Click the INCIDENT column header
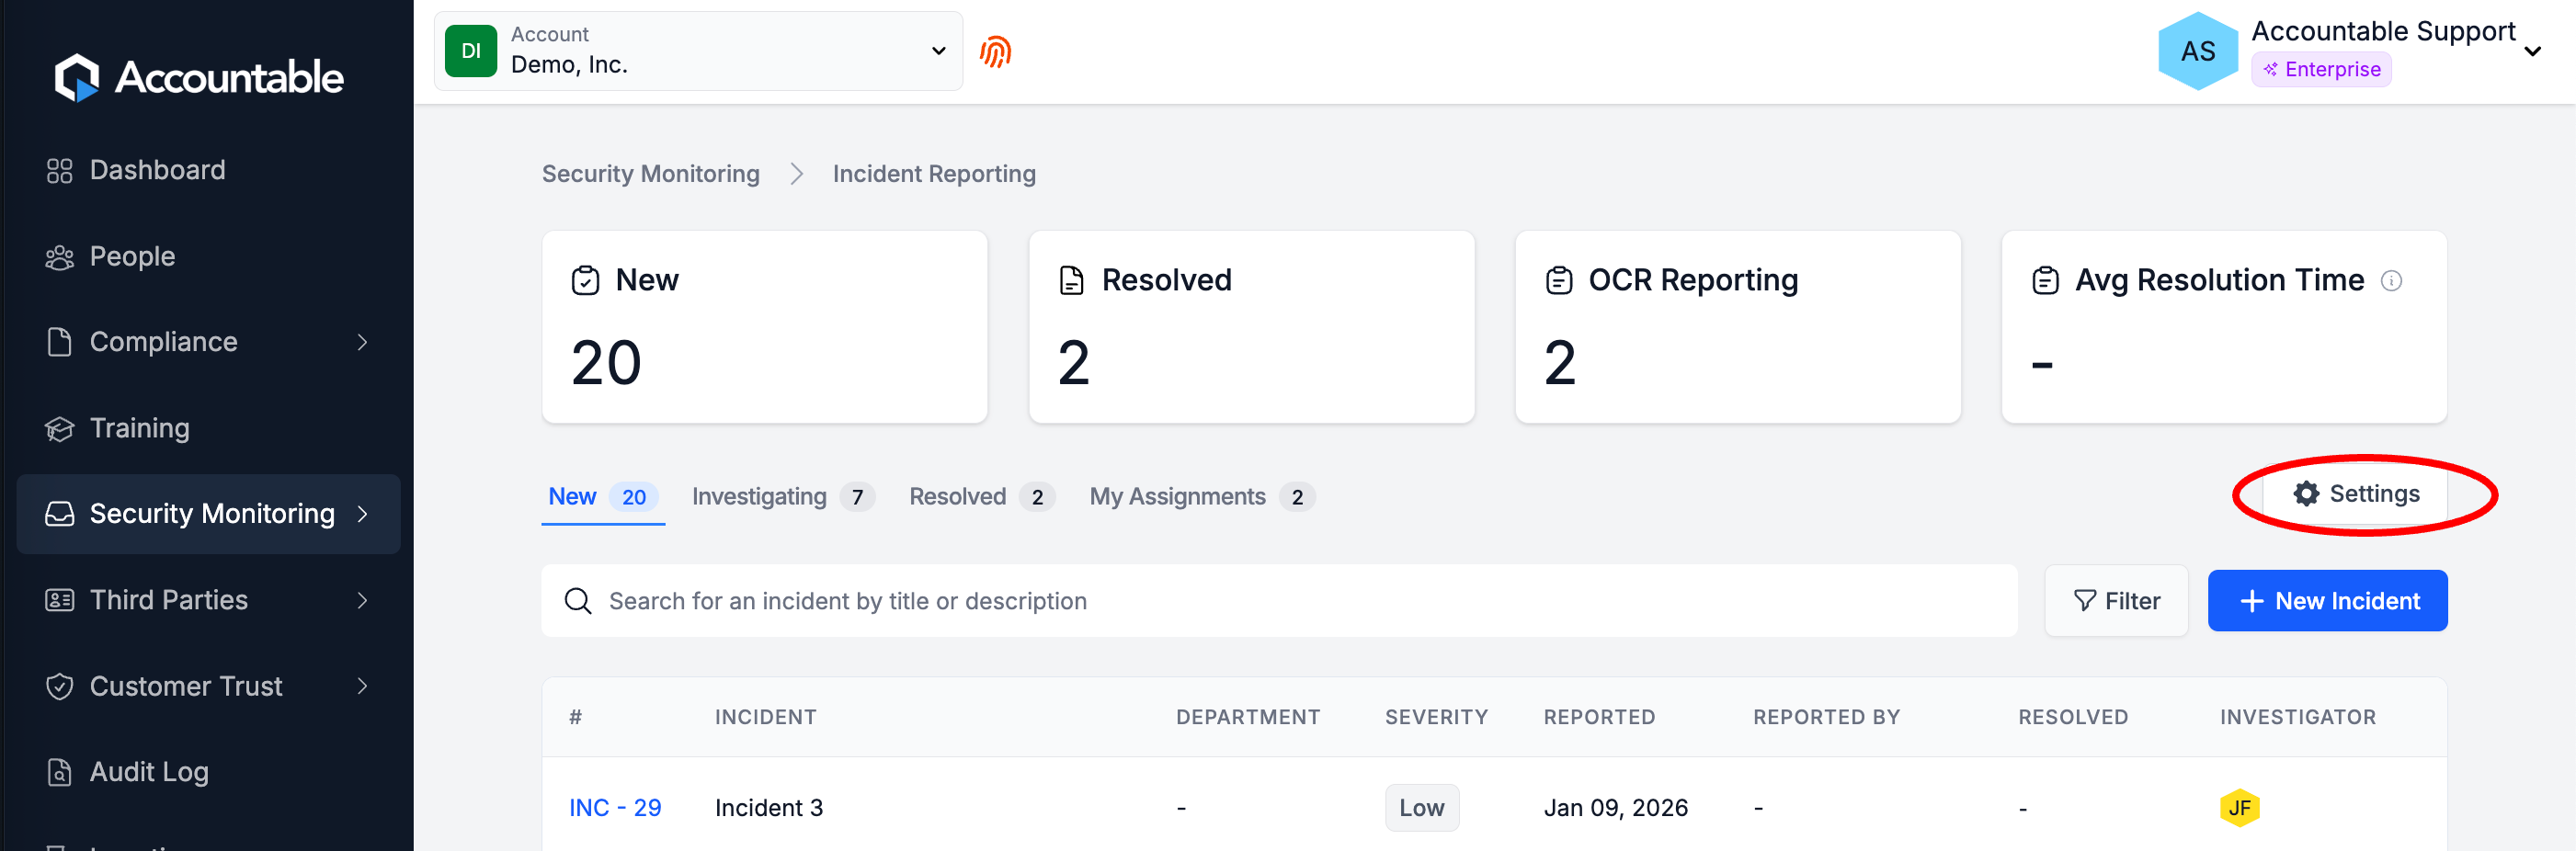2576x851 pixels. coord(765,718)
